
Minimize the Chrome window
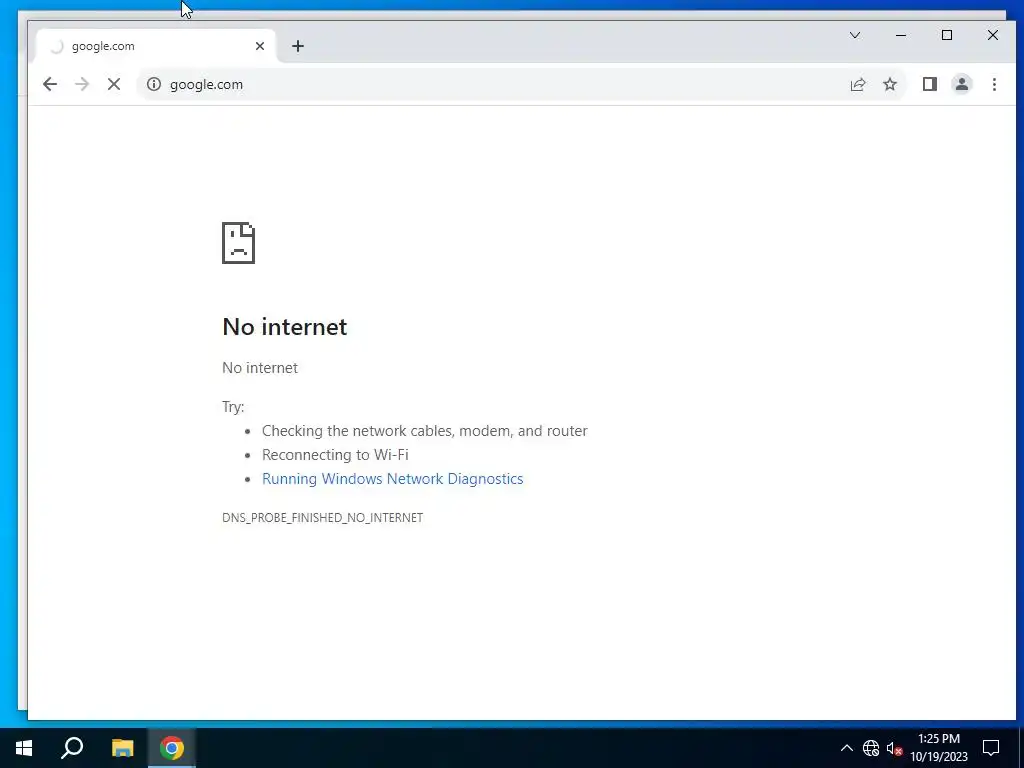(x=901, y=35)
